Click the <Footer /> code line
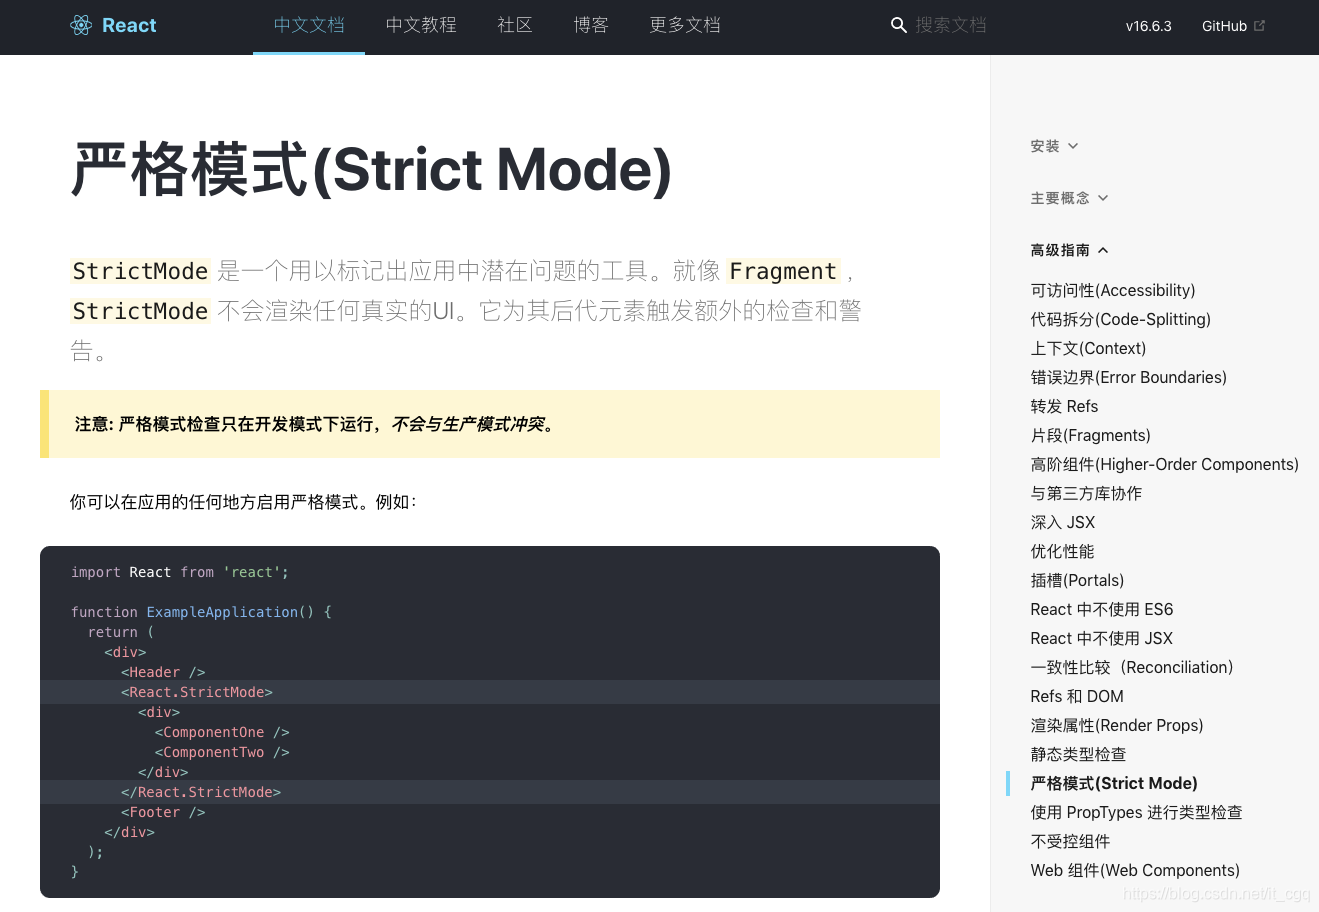The height and width of the screenshot is (912, 1319). coord(163,812)
